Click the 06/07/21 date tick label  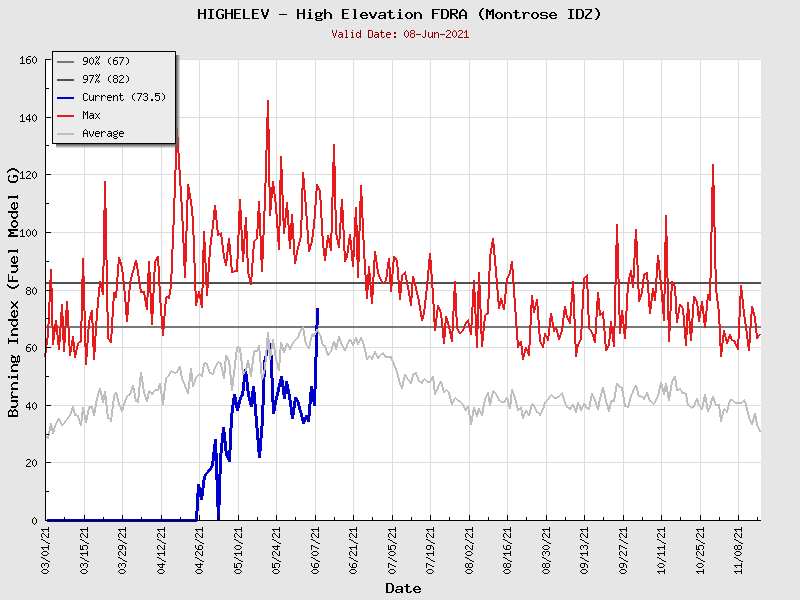(x=316, y=550)
